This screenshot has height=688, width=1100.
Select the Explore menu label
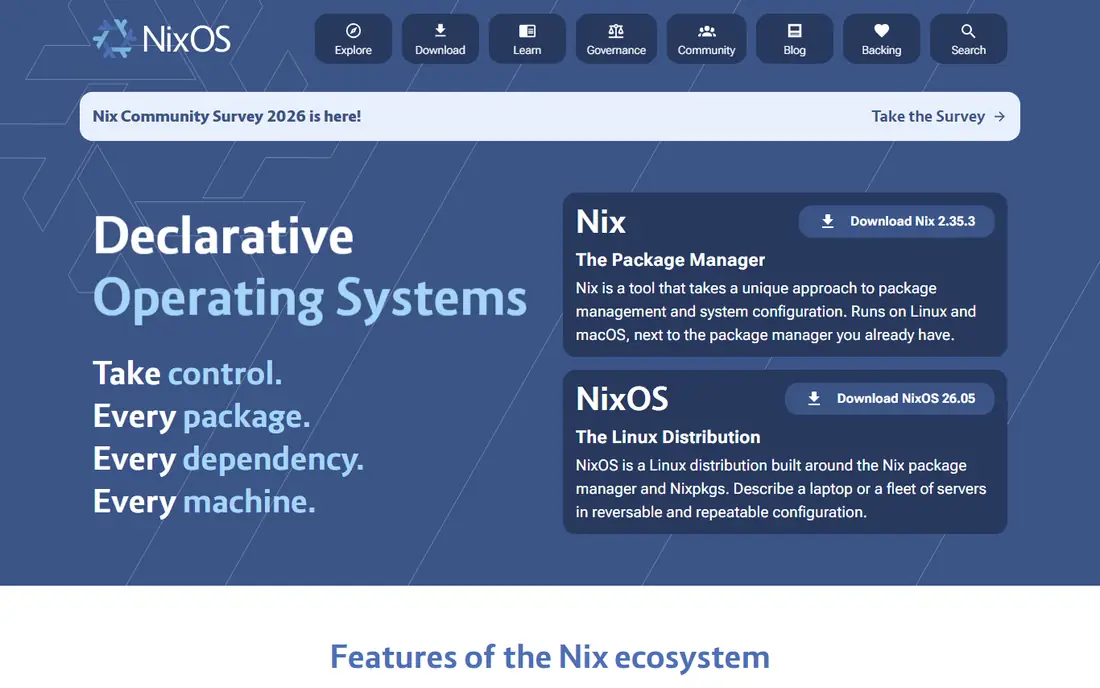coord(353,50)
